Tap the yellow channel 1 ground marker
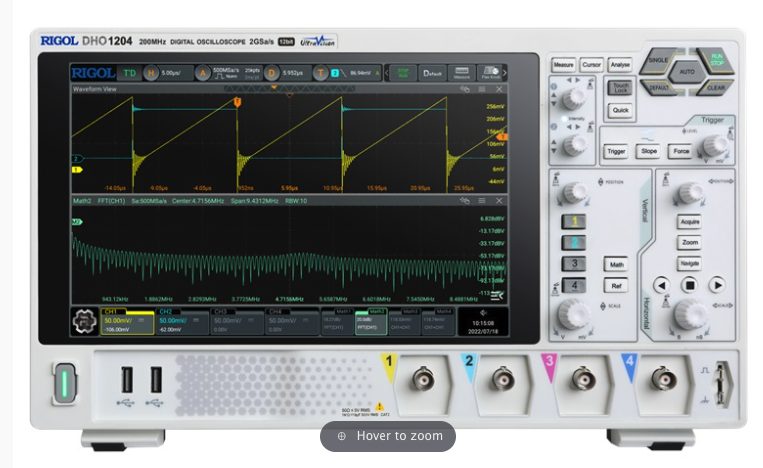Image resolution: width=763 pixels, height=468 pixels. 77,169
